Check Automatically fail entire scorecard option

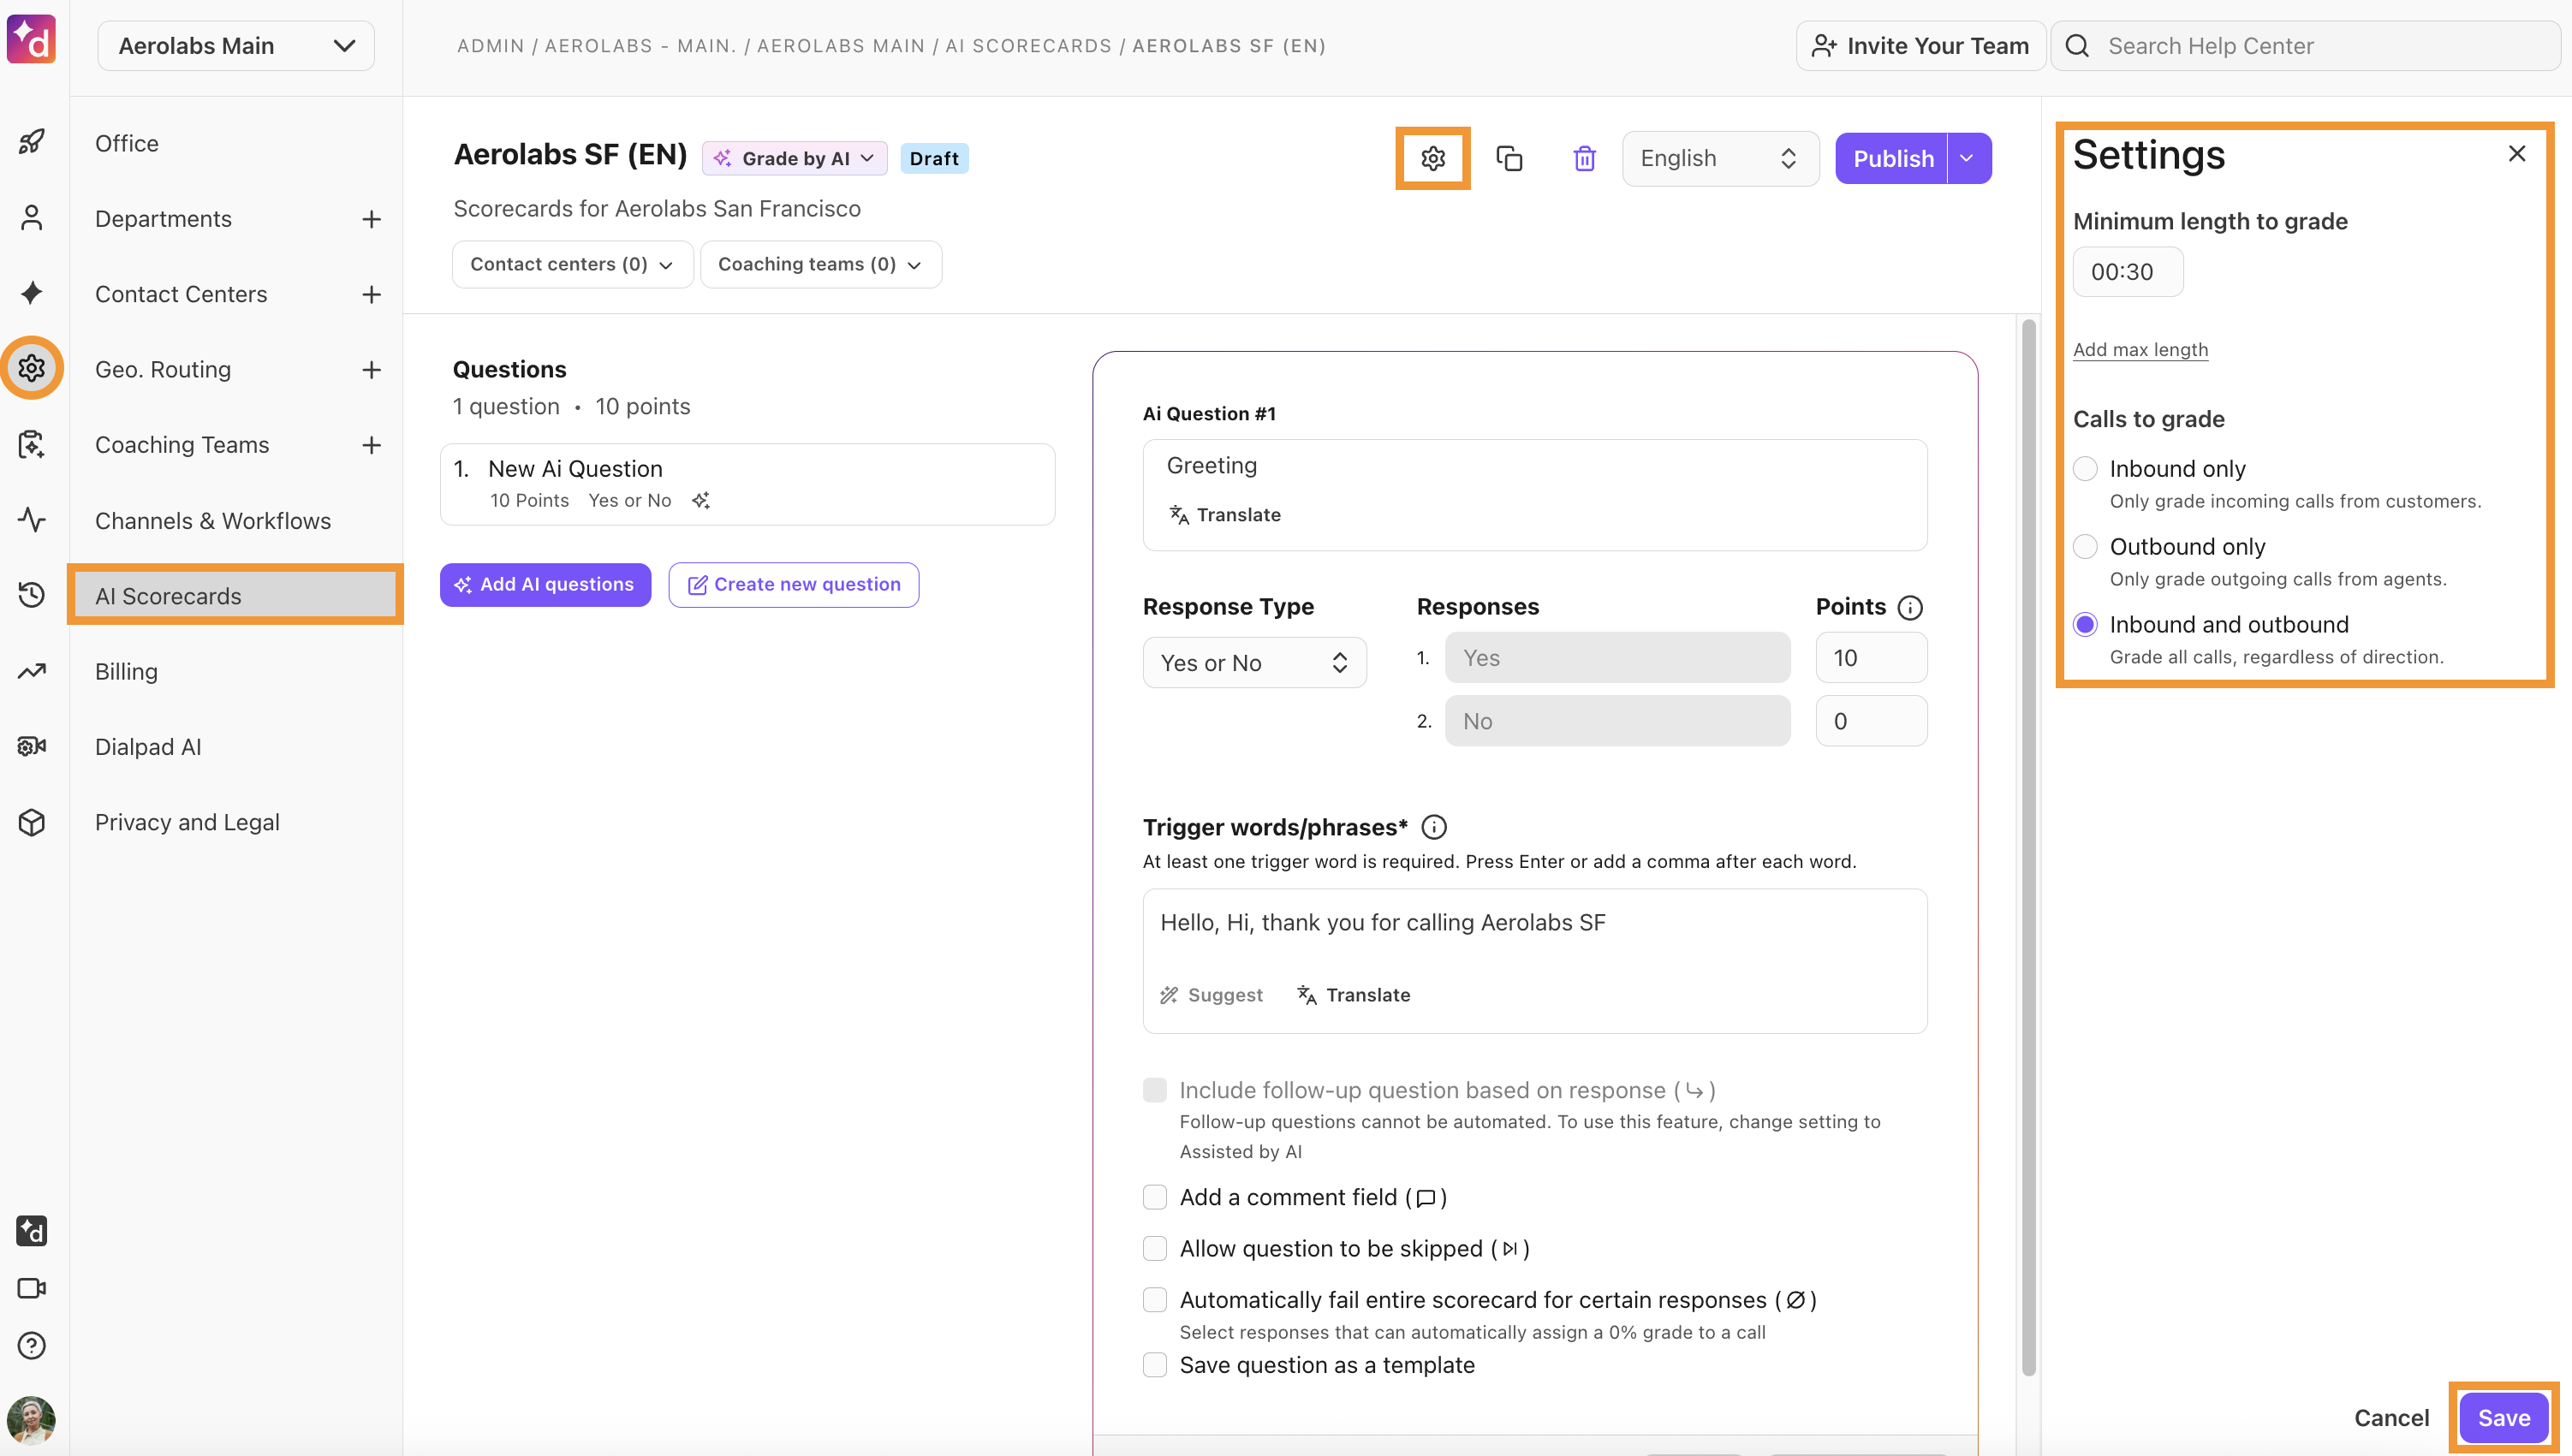[x=1155, y=1299]
